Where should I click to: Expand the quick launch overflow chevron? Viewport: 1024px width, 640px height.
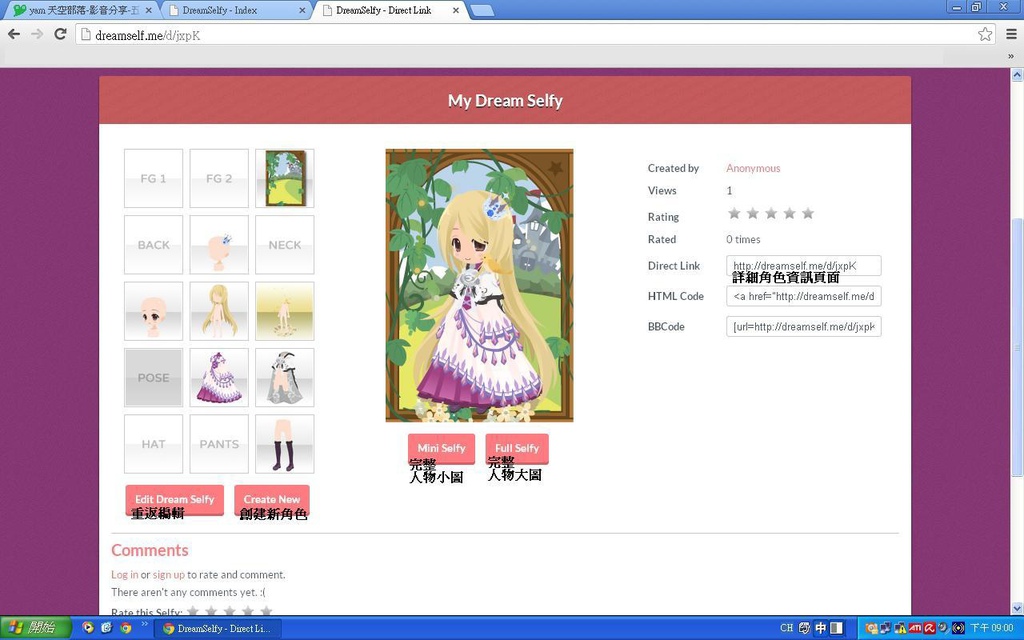pos(144,624)
